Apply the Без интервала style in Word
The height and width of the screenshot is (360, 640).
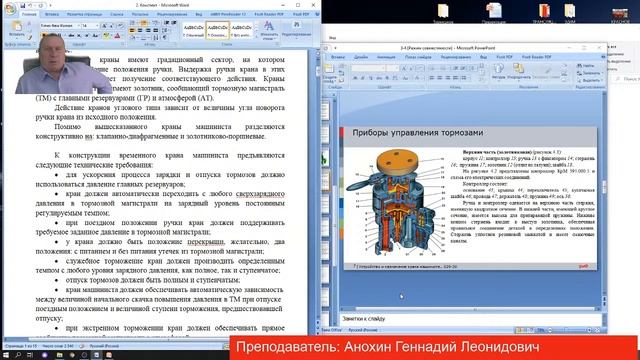click(x=242, y=31)
